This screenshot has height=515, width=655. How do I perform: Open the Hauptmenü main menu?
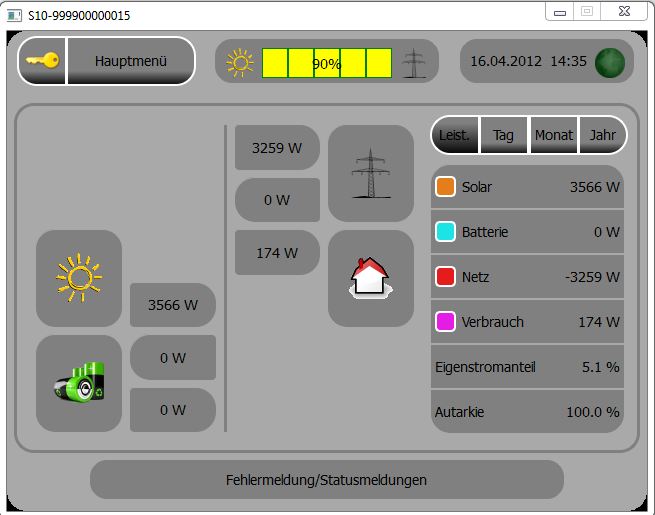131,61
